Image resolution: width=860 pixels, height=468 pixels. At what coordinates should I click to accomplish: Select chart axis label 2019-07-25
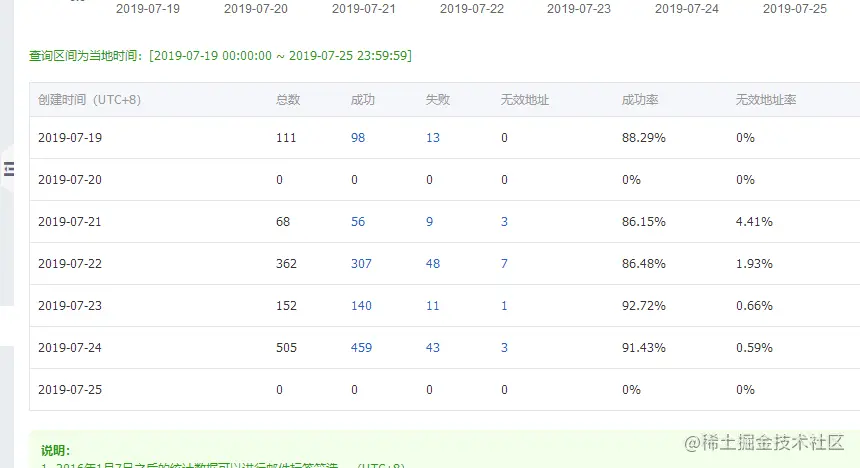[795, 9]
